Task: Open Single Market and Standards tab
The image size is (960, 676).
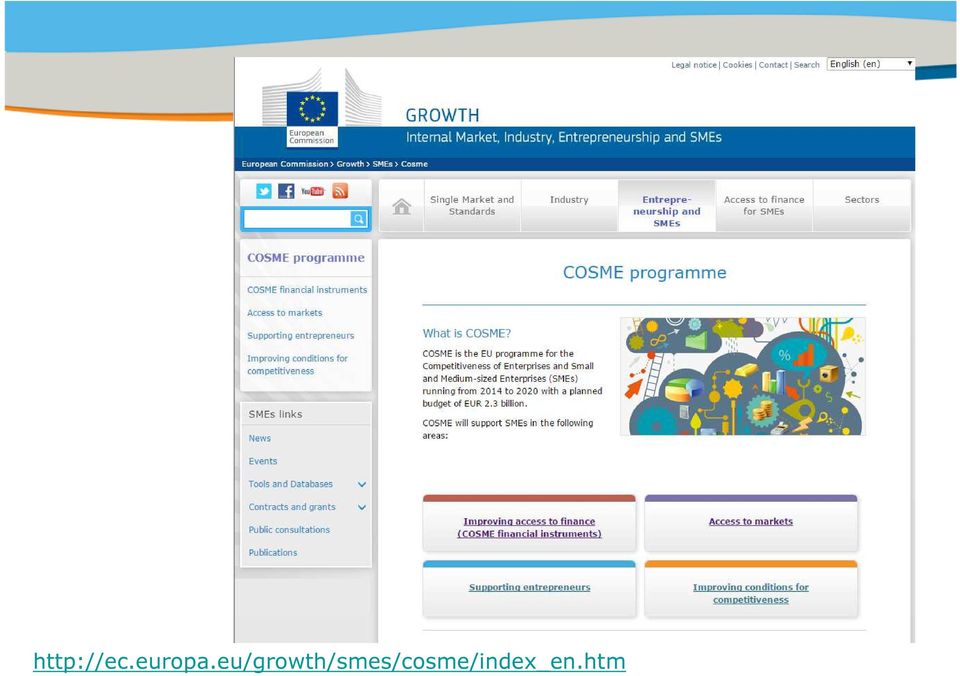Action: coord(472,206)
